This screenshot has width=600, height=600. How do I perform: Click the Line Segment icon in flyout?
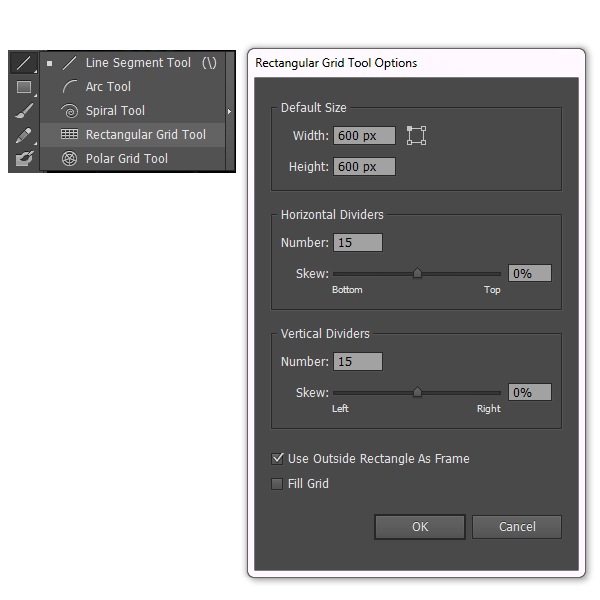pos(70,63)
